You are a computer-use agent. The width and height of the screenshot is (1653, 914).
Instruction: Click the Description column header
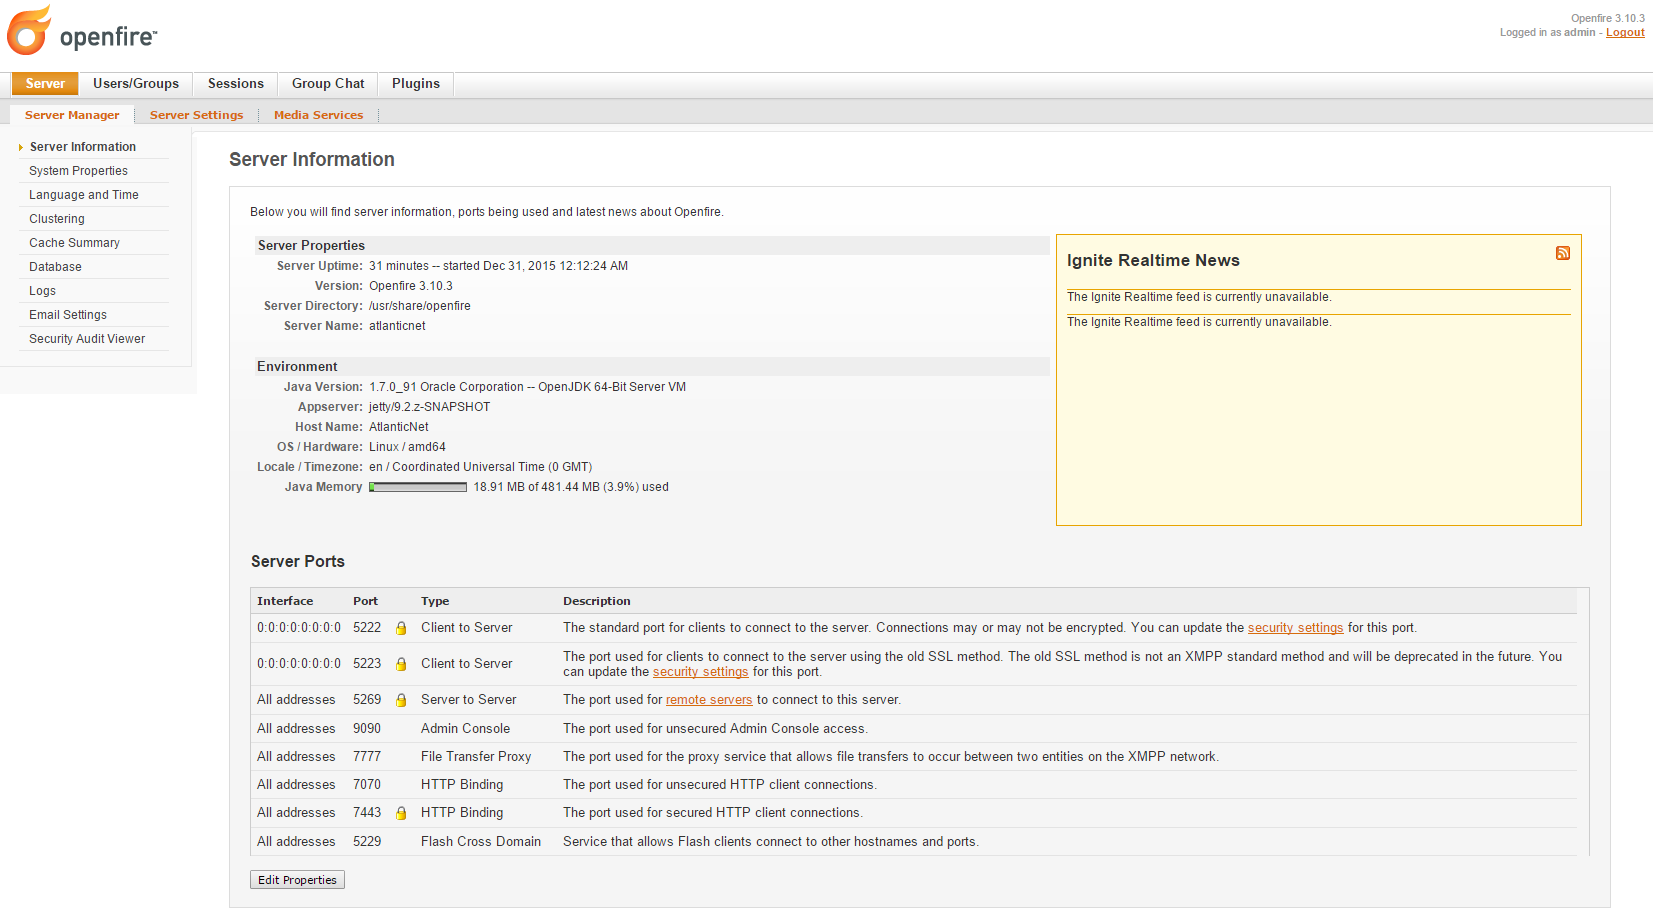coord(596,601)
